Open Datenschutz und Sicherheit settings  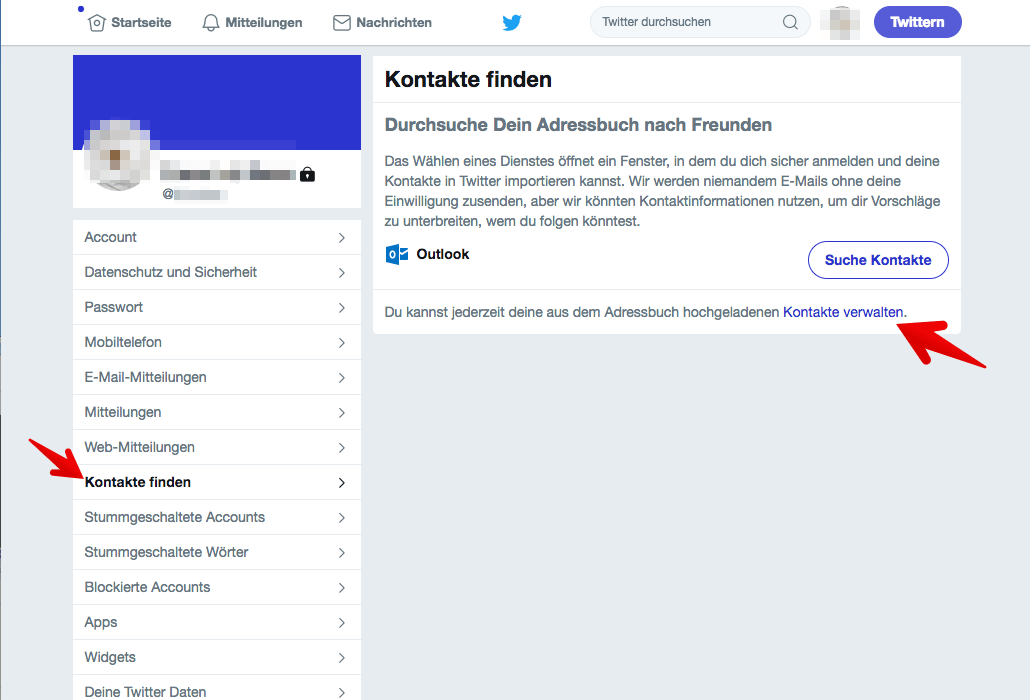coord(217,273)
